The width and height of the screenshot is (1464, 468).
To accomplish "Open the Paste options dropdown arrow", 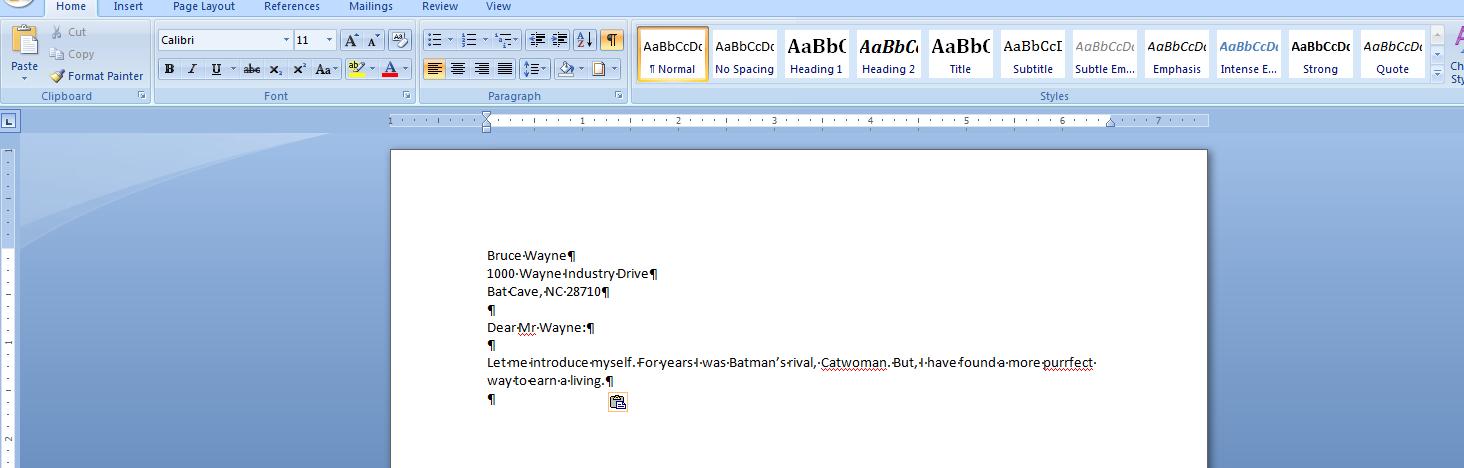I will (x=24, y=79).
